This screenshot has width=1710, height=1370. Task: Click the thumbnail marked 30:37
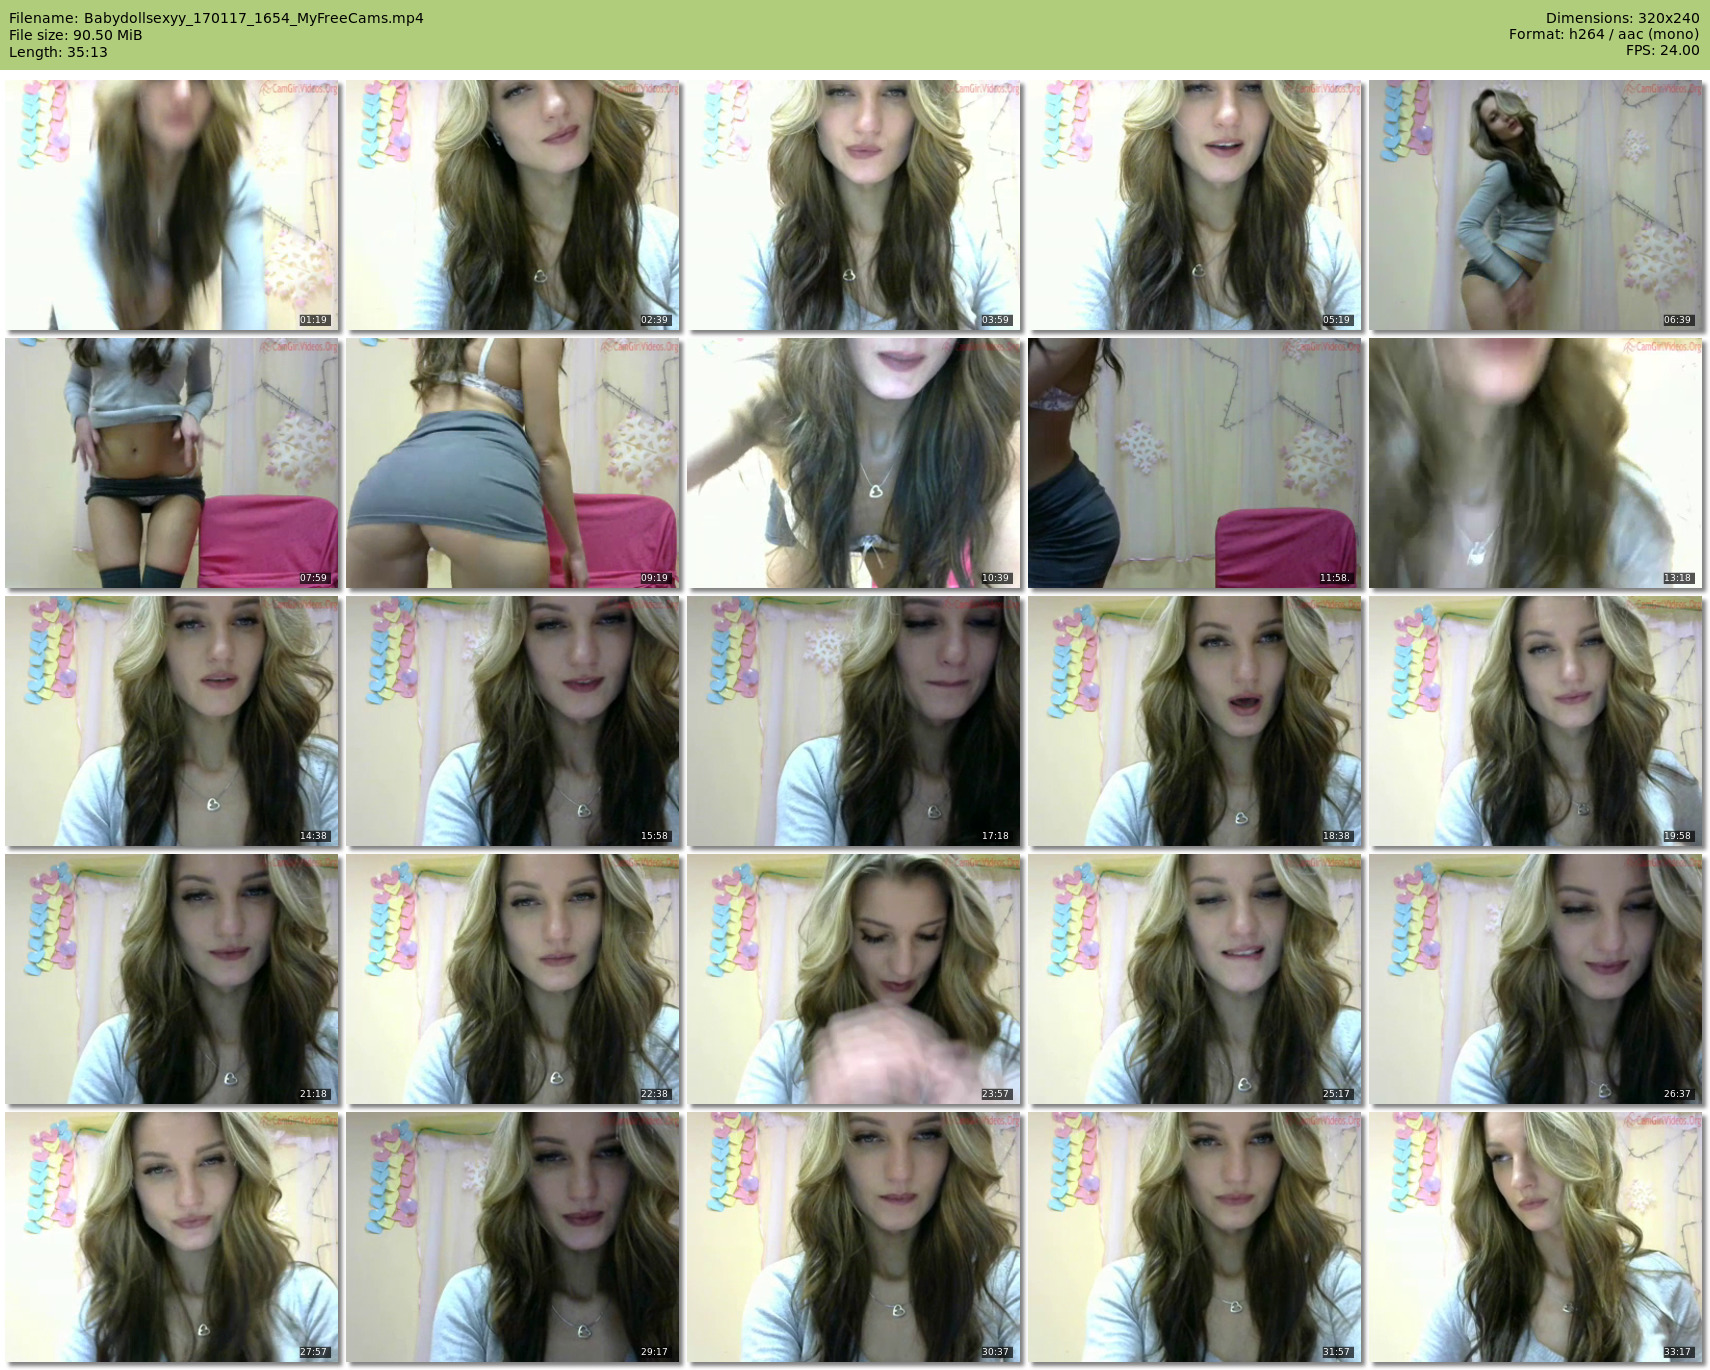[854, 1237]
